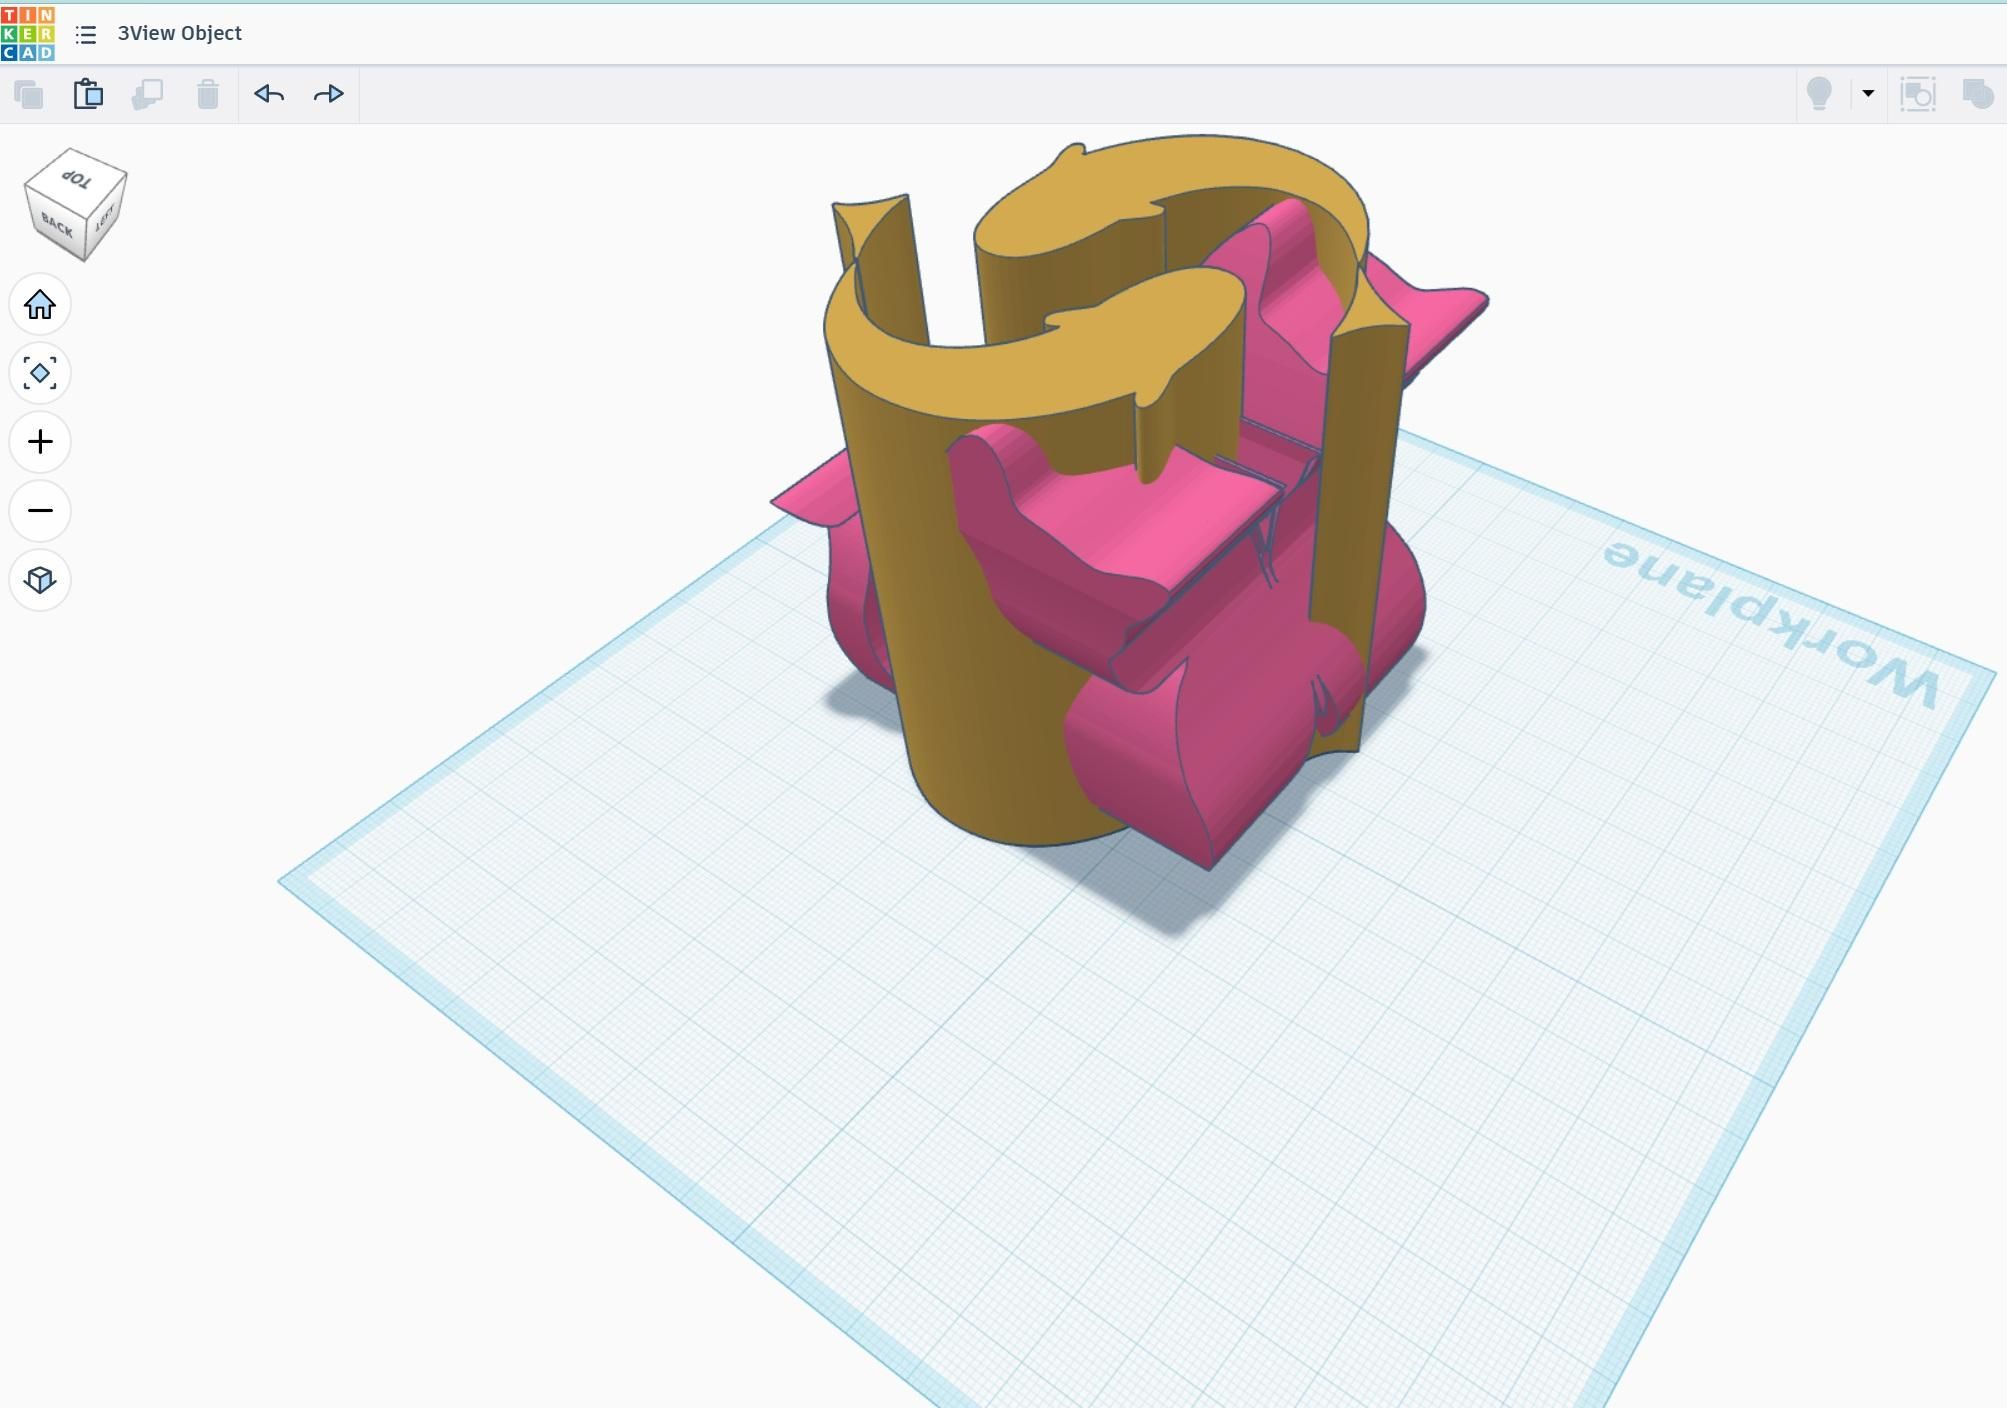2007x1408 pixels.
Task: Click the BACK face of the view cube
Action: point(56,225)
